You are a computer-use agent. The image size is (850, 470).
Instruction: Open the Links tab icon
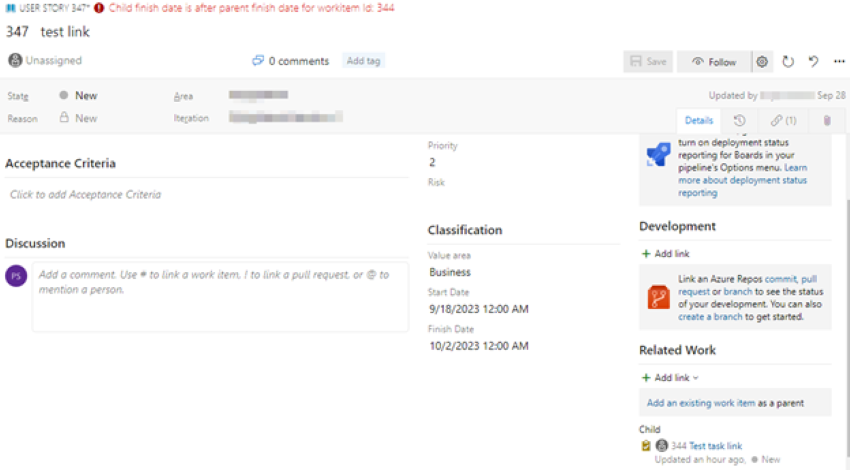click(x=783, y=121)
